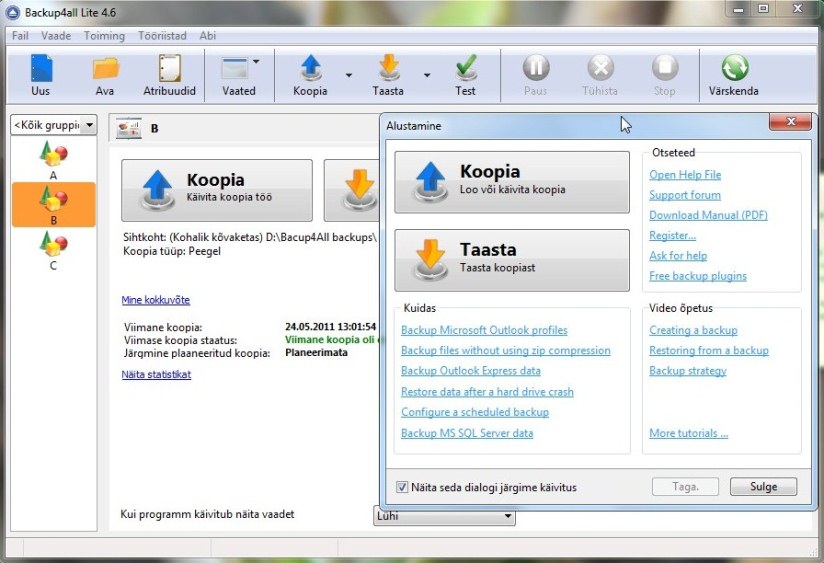Click the Koopia tüüp: Peegel text
The height and width of the screenshot is (563, 824).
click(172, 251)
